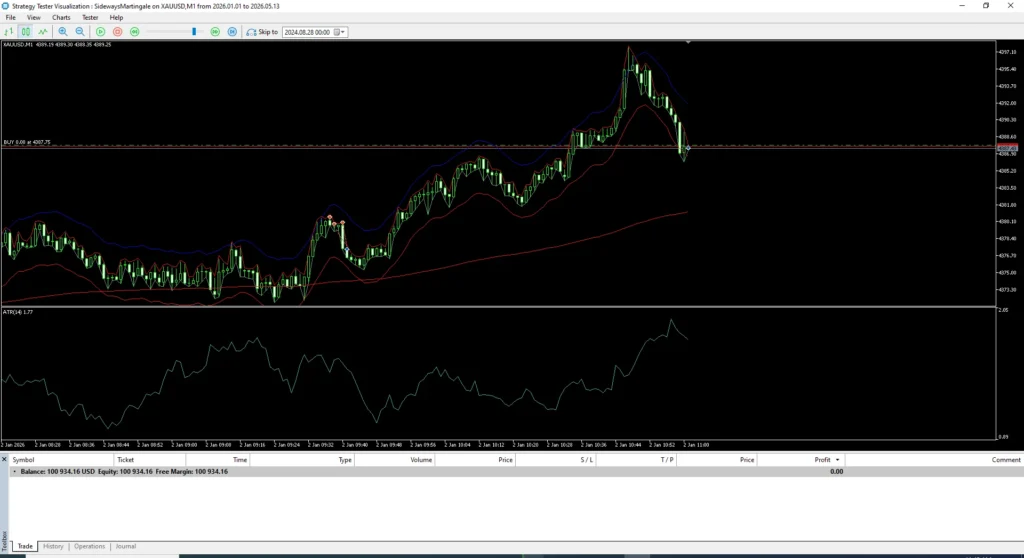Click the Toolbox vertical label
The height and width of the screenshot is (558, 1024).
tap(4, 542)
